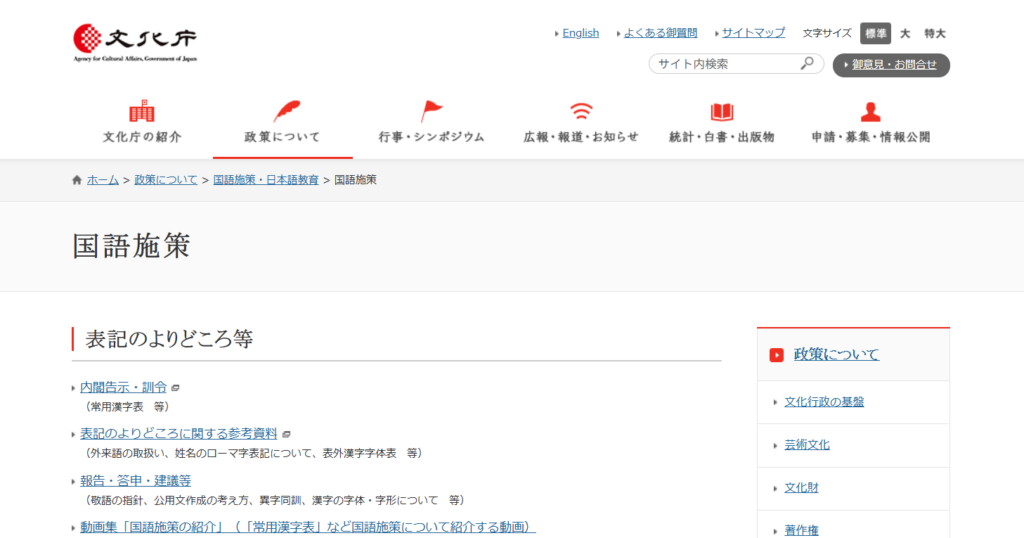This screenshot has width=1024, height=538.
Task: Open the 報告・答申・建議等 link
Action: coord(135,481)
